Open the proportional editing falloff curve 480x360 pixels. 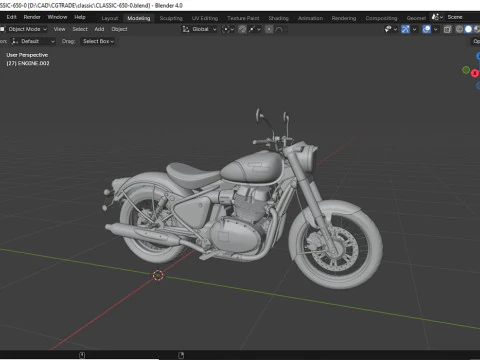(279, 29)
